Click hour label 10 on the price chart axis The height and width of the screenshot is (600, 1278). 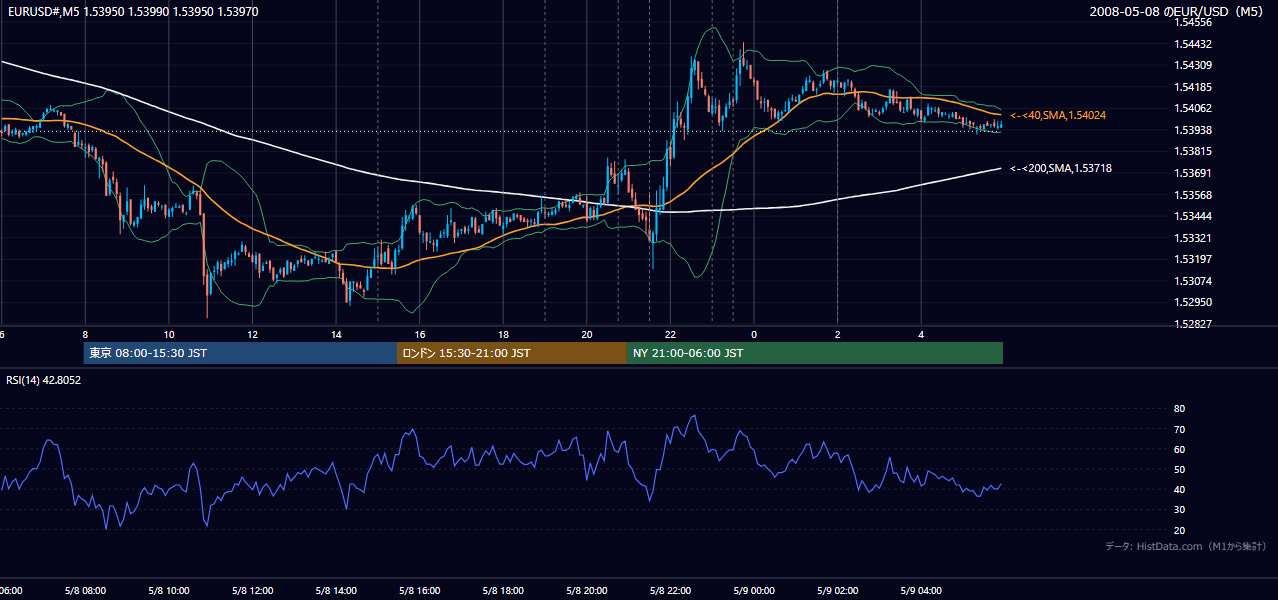(169, 335)
